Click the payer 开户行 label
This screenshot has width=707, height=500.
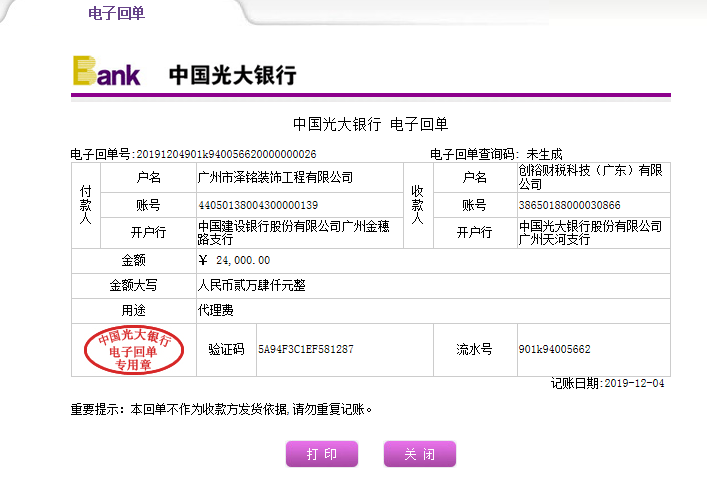click(148, 232)
